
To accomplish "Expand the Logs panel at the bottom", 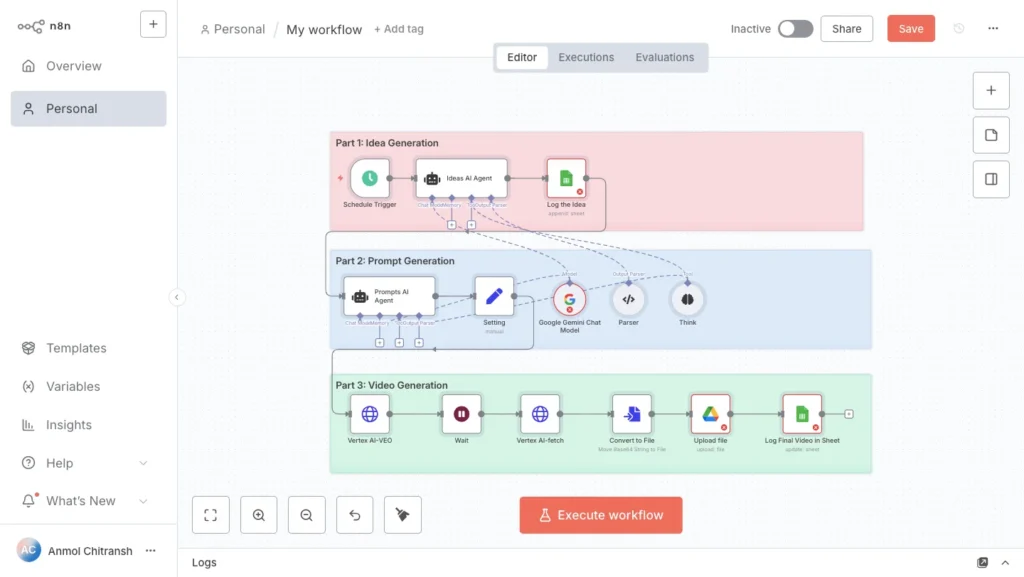I will point(1005,562).
